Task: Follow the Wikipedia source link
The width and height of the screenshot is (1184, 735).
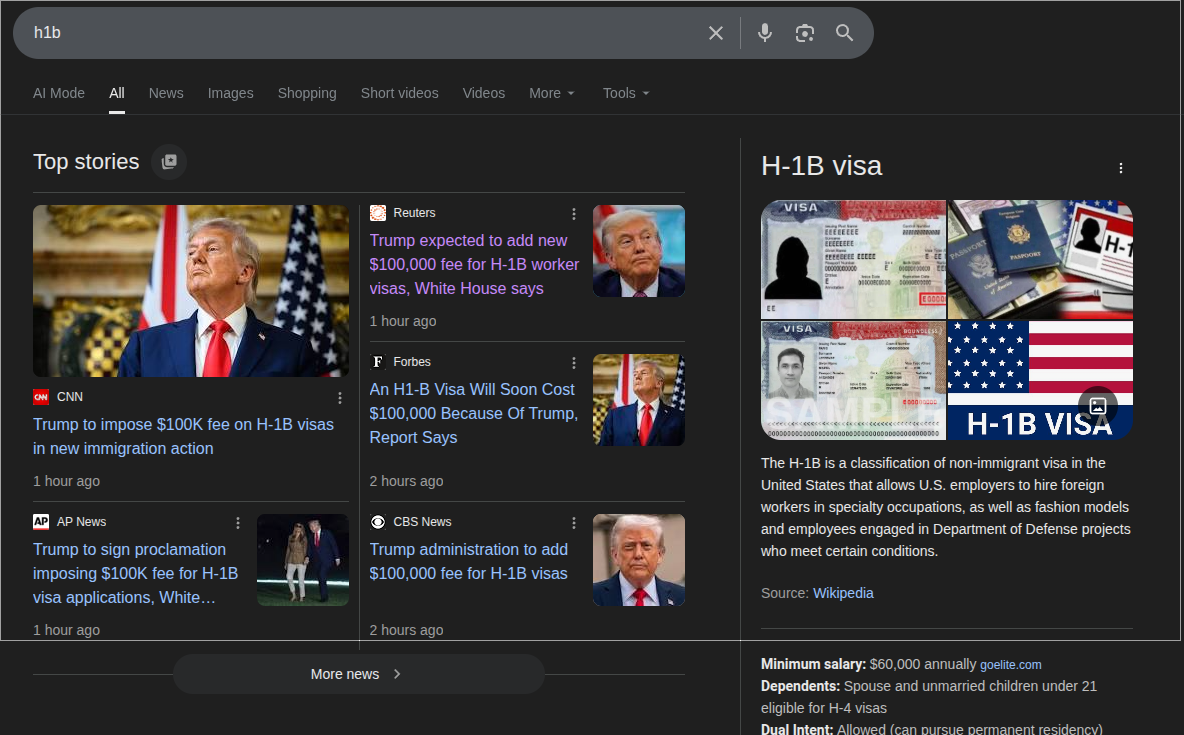Action: [843, 593]
